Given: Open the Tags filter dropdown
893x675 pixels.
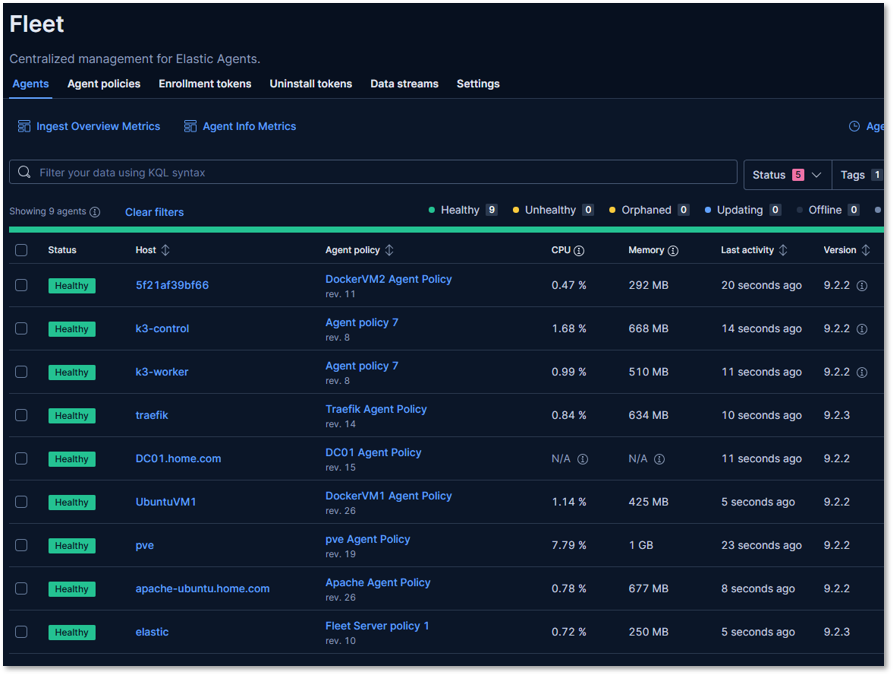Looking at the screenshot, I should pos(860,173).
